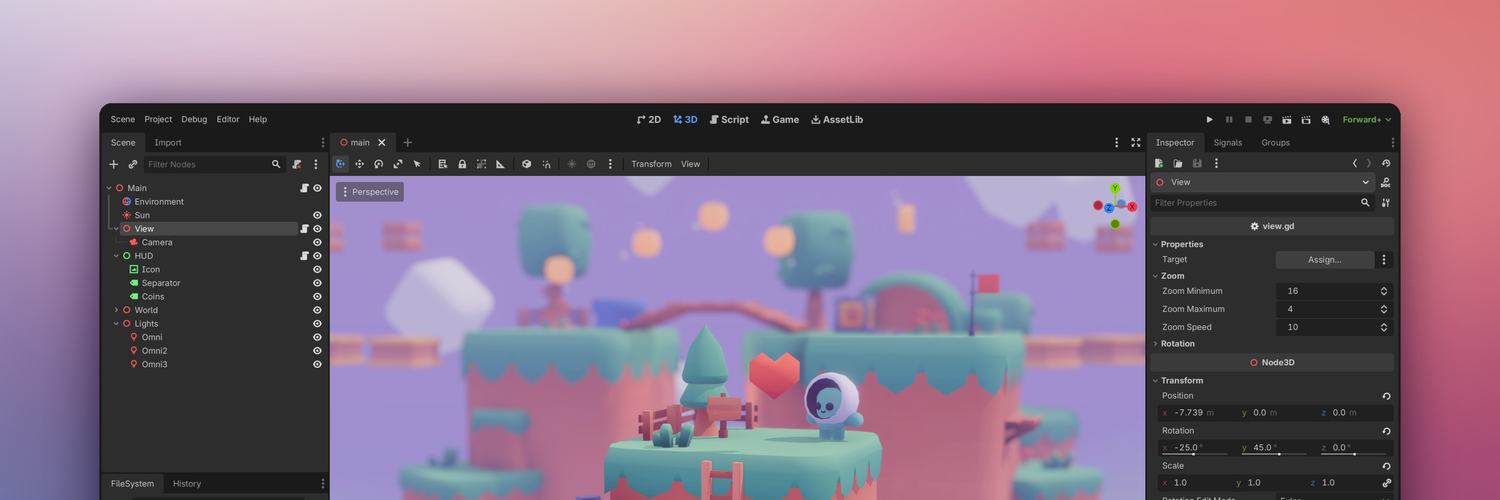Click the Run current scene clapper icon
Screen dimensions: 1500x500
click(1287, 119)
